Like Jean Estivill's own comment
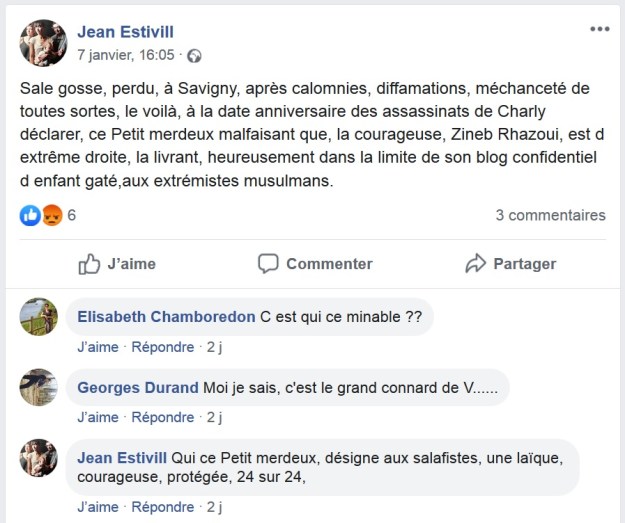This screenshot has height=523, width=625. [x=97, y=506]
